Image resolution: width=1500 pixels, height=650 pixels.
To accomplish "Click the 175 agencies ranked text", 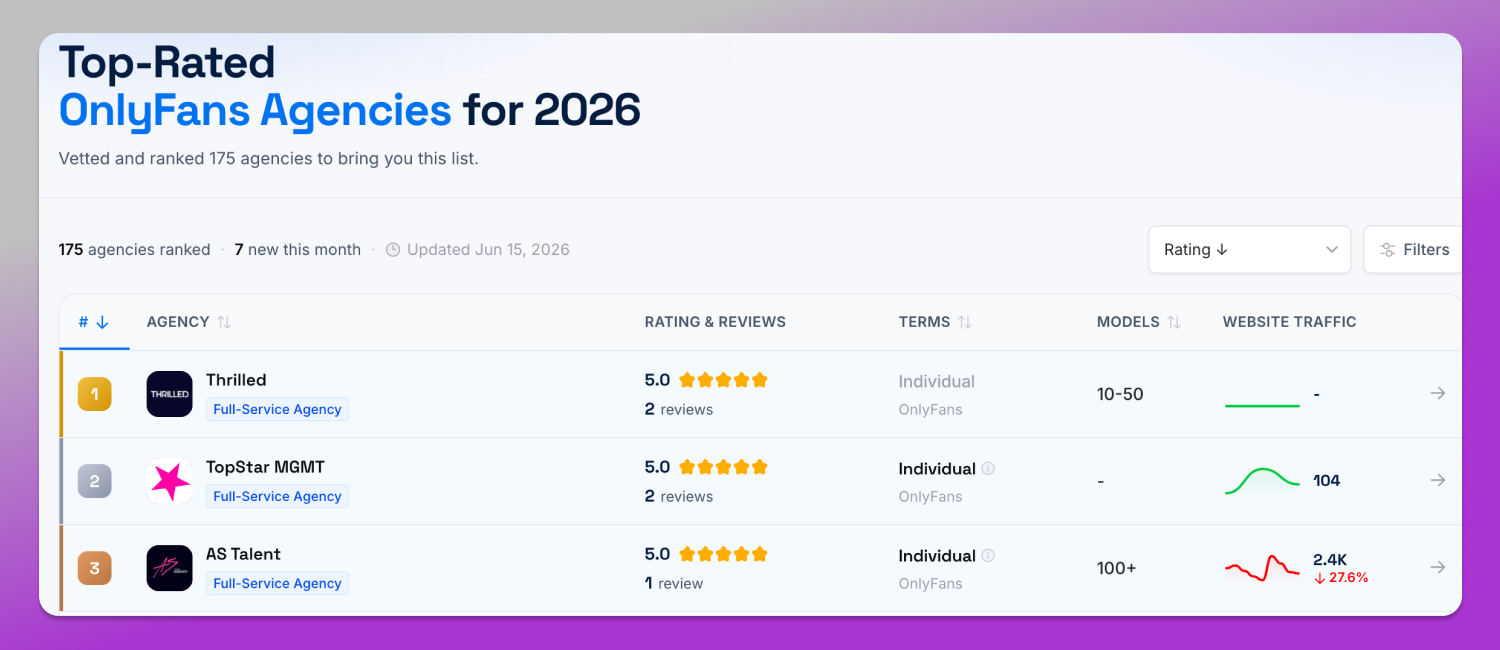I will point(134,250).
